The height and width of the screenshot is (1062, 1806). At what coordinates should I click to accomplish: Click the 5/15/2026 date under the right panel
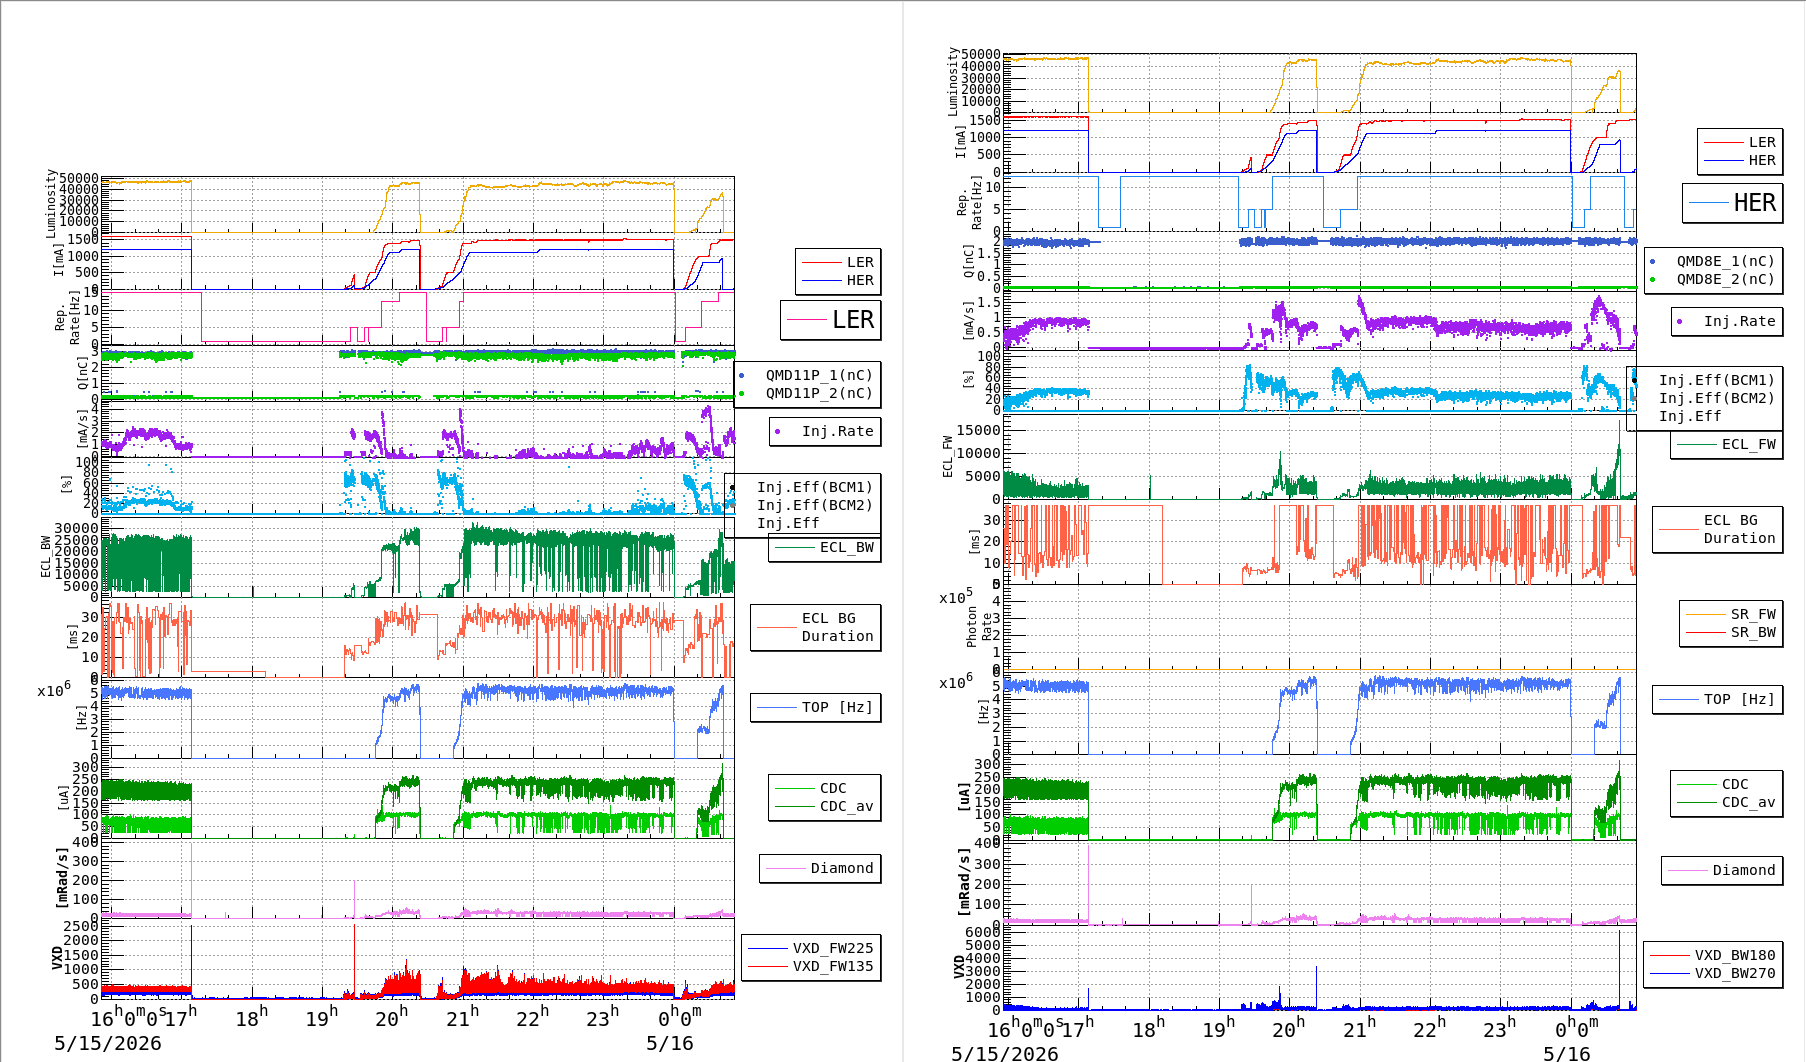click(x=1004, y=1054)
